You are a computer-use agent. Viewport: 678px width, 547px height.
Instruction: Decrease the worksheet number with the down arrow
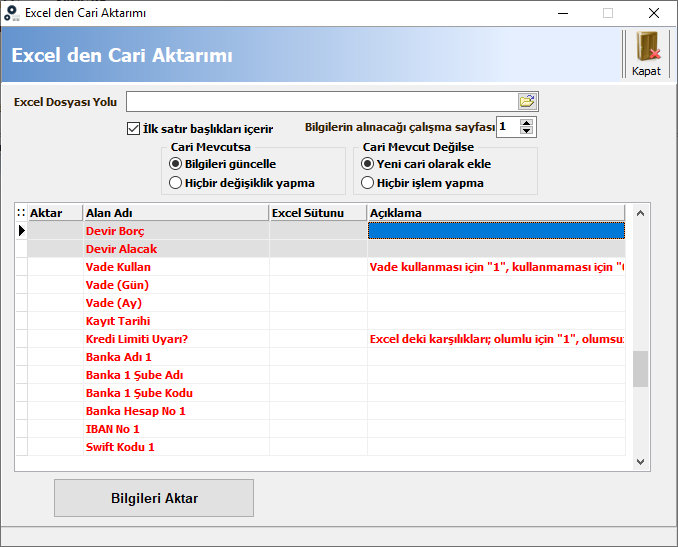point(526,131)
